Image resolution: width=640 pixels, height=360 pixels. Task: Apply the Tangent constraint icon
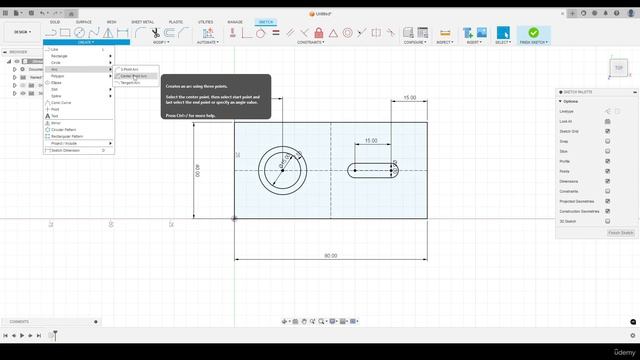coord(260,33)
